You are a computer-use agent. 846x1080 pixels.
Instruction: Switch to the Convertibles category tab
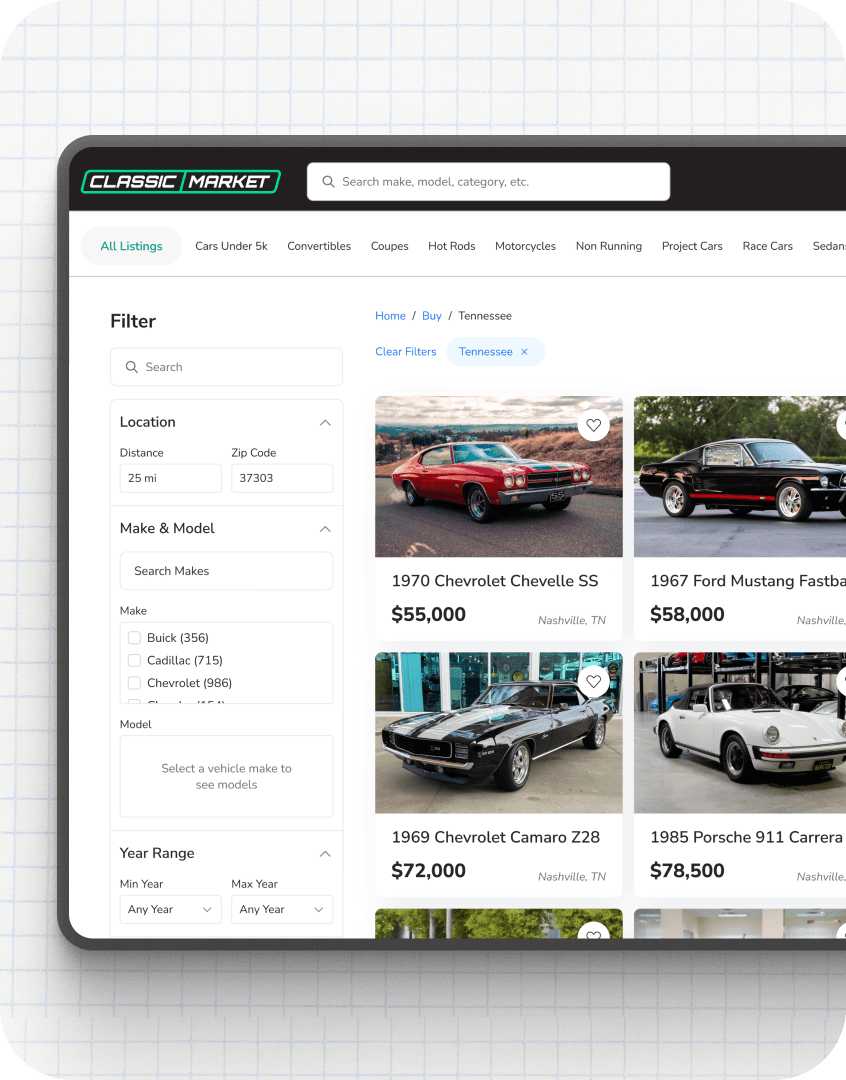coord(319,246)
